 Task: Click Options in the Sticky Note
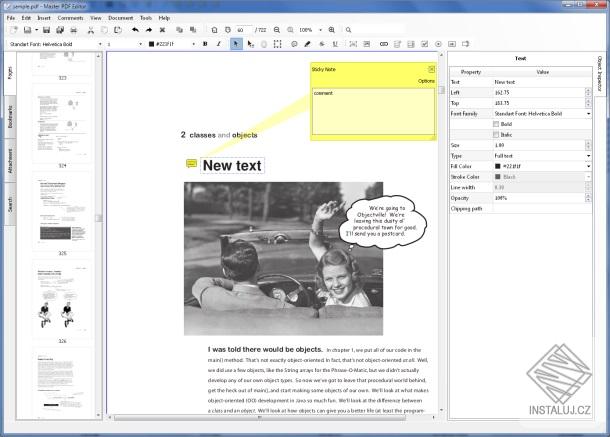[x=426, y=81]
